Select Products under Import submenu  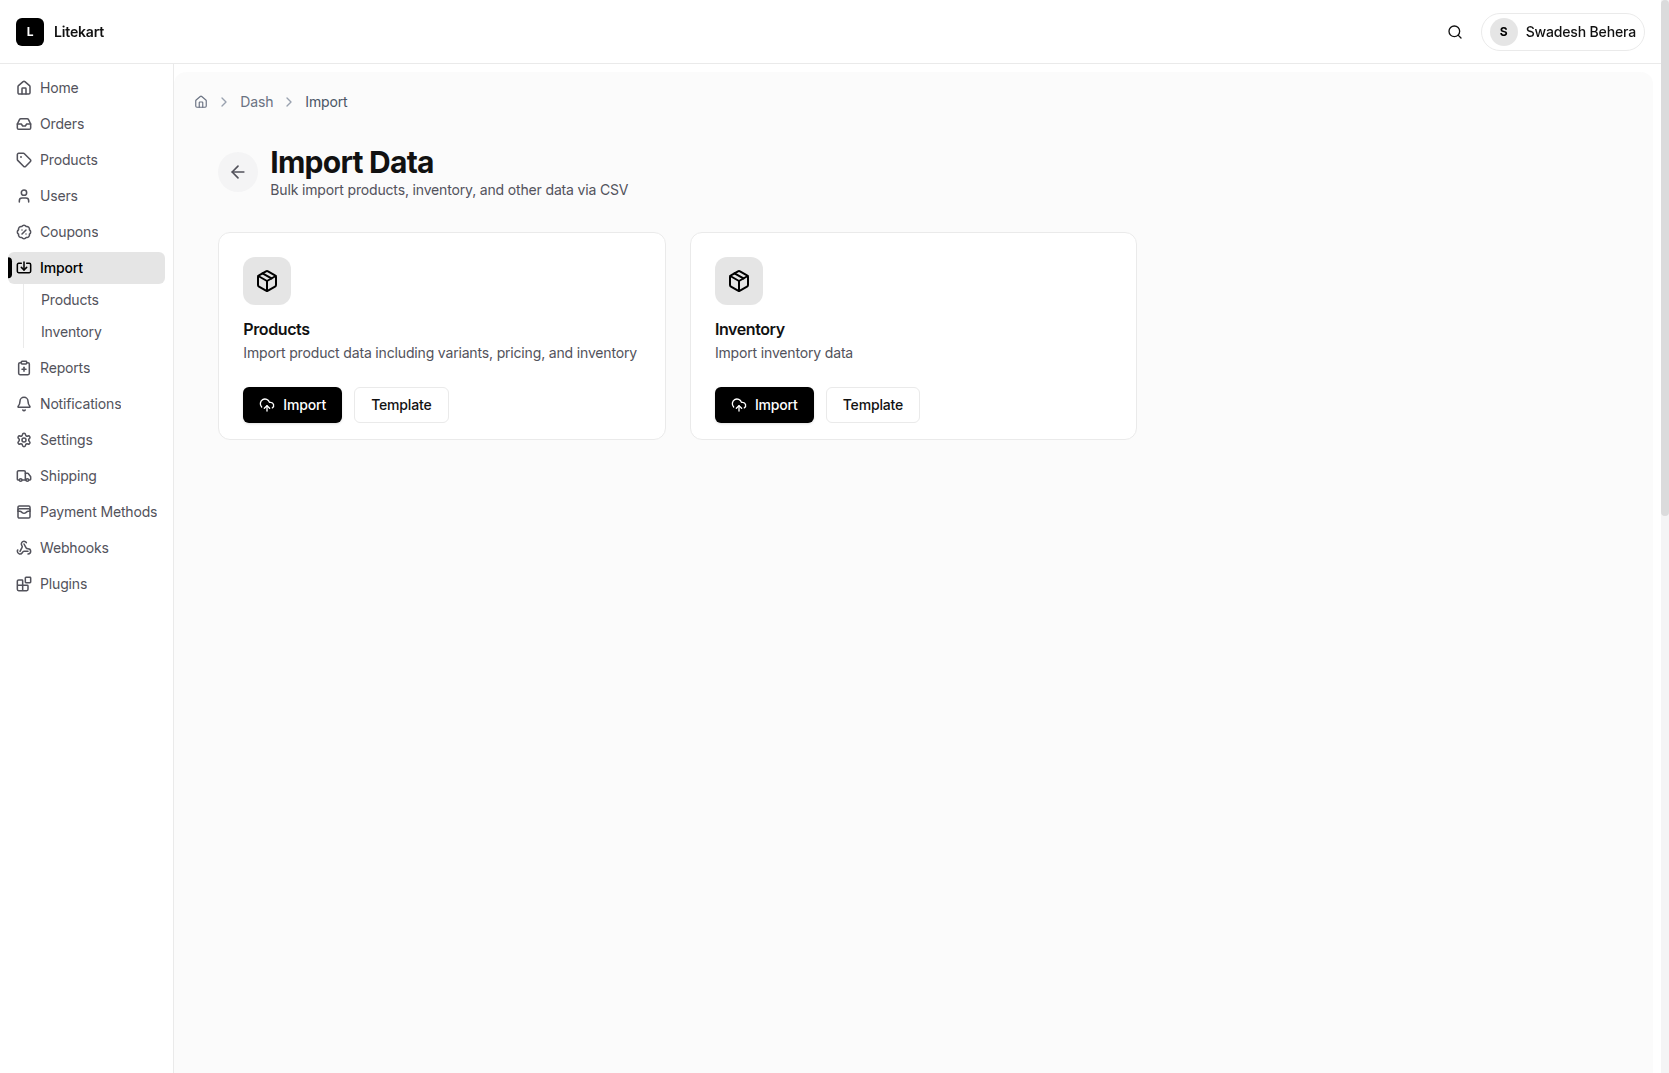[x=70, y=300]
